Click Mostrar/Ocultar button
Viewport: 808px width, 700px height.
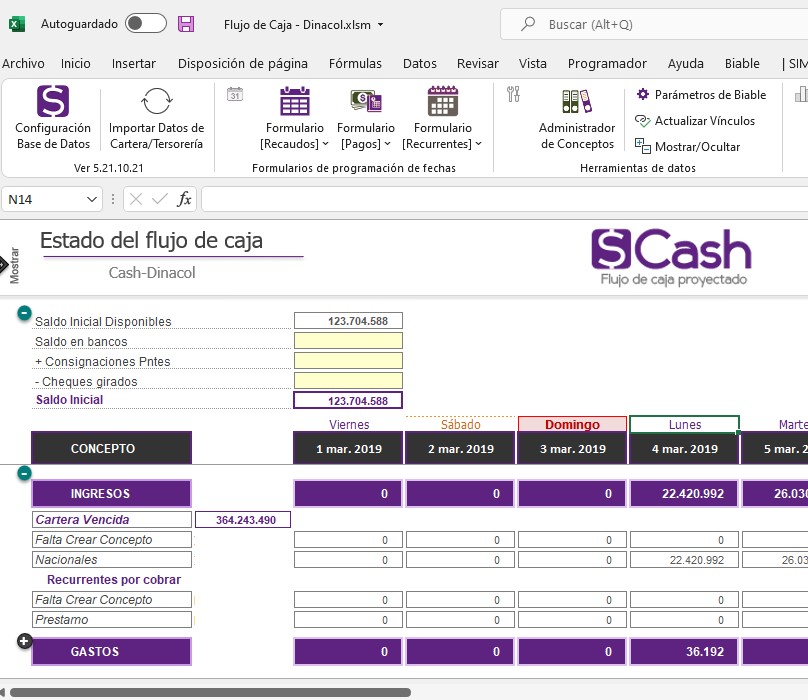click(x=687, y=147)
